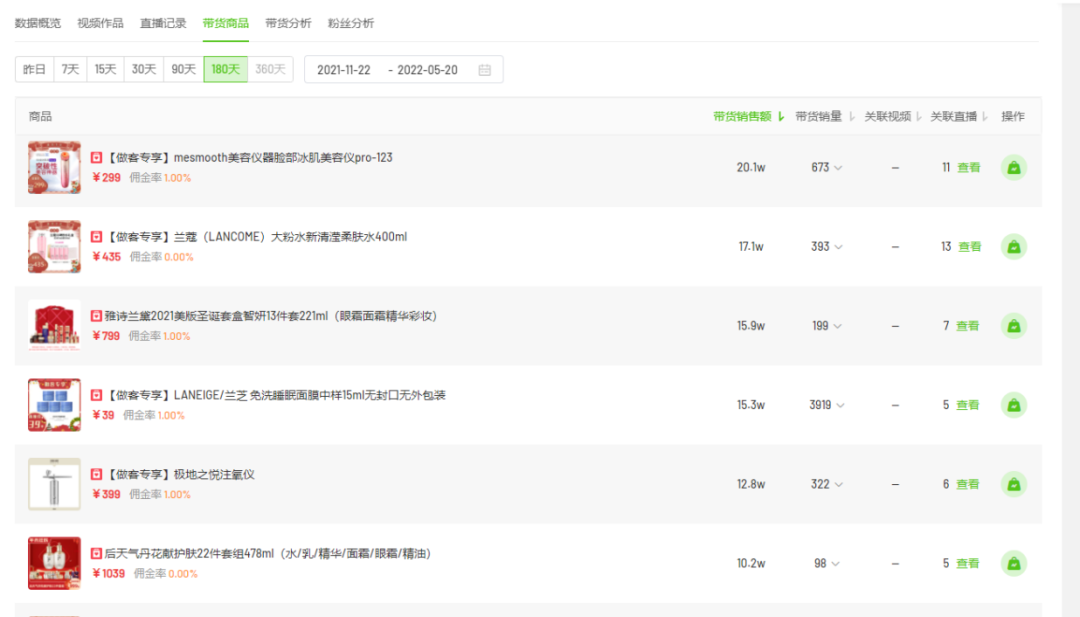
Task: Click 查看 for the 13 linked livestreams
Action: pyautogui.click(x=970, y=247)
